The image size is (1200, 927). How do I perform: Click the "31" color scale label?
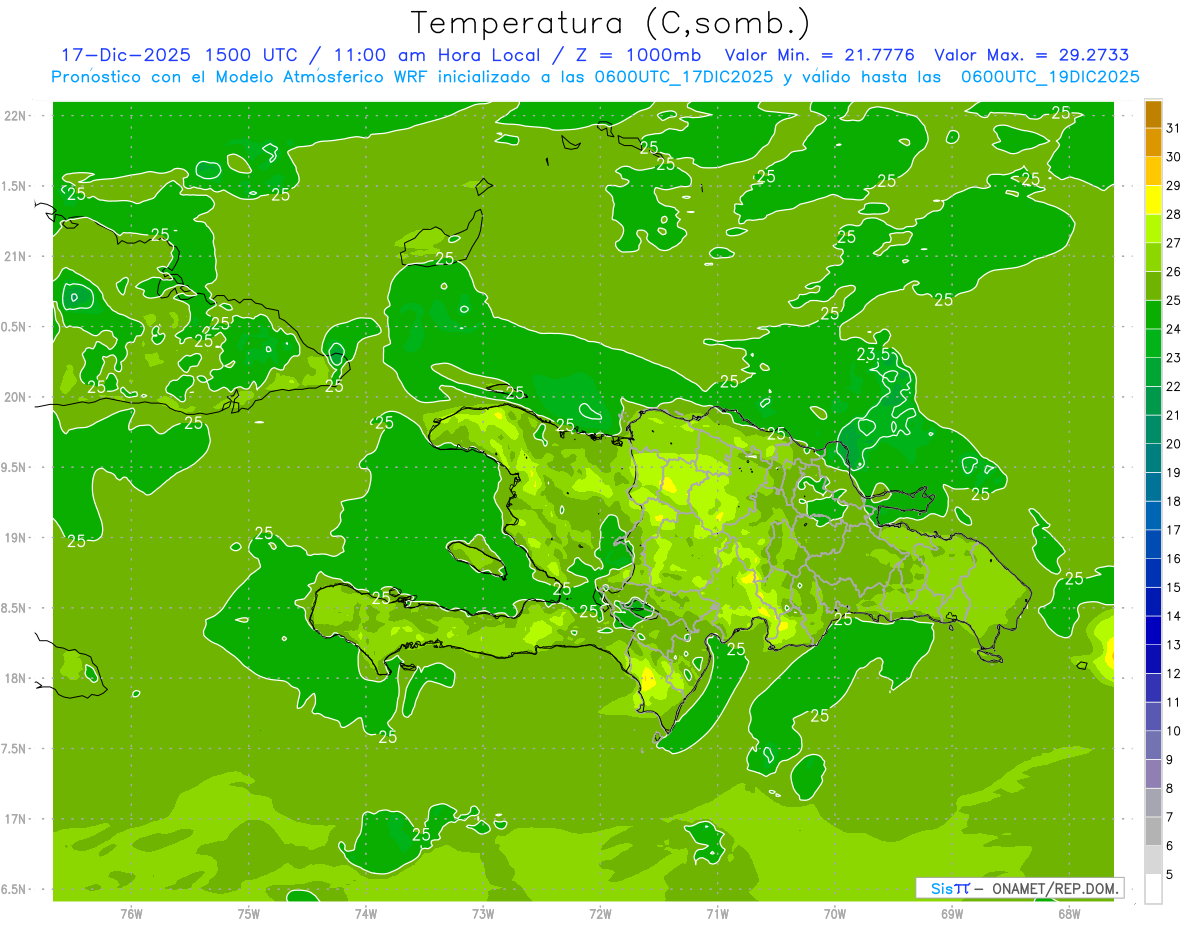pyautogui.click(x=1174, y=128)
